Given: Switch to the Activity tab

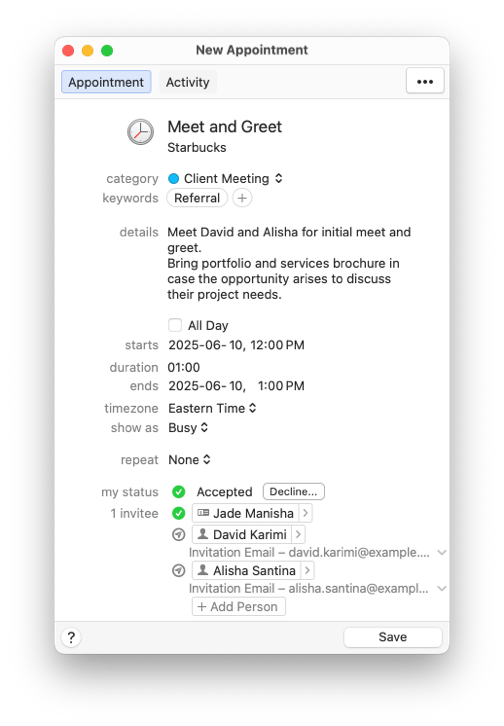Looking at the screenshot, I should [187, 82].
